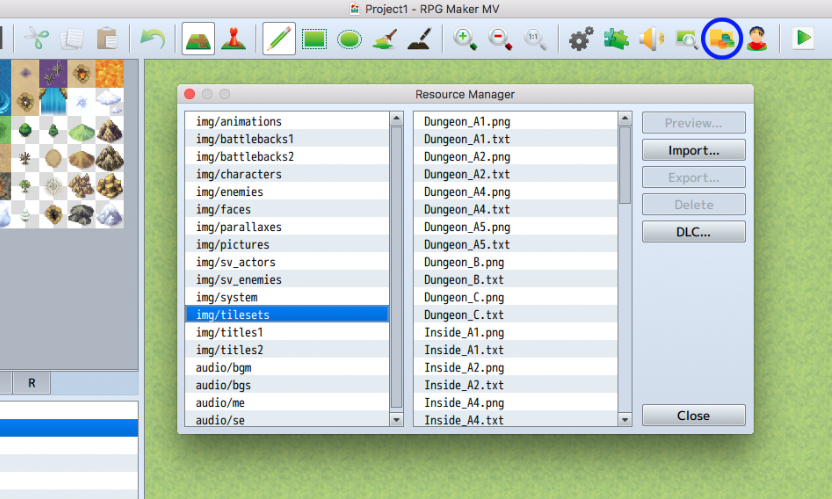The width and height of the screenshot is (832, 499).
Task: Select img/parallaxes folder
Action: (x=287, y=227)
